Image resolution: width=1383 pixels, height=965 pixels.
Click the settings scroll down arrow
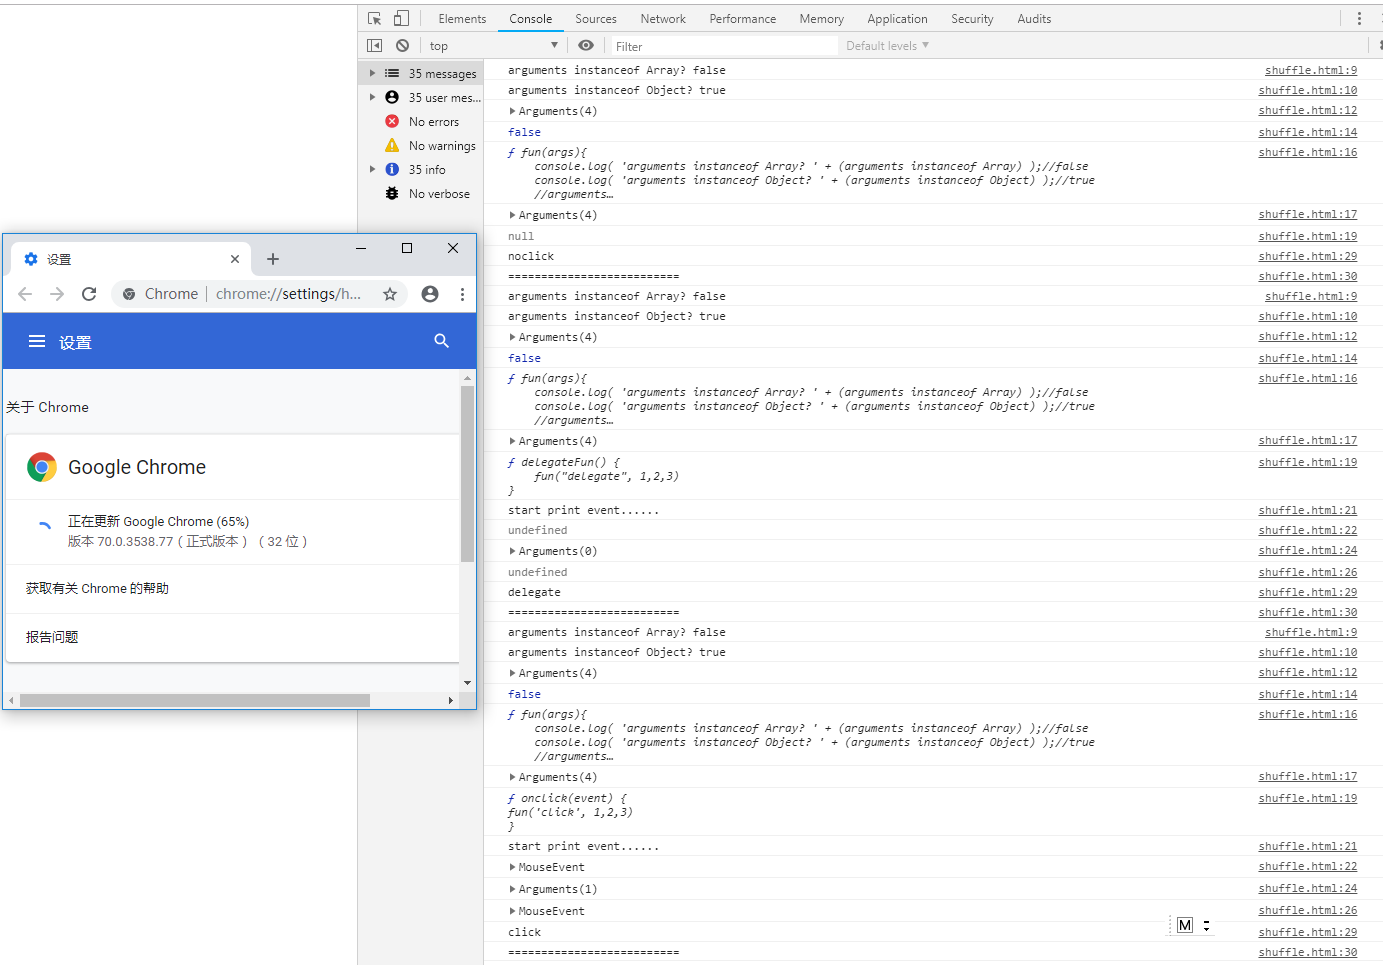[x=467, y=683]
